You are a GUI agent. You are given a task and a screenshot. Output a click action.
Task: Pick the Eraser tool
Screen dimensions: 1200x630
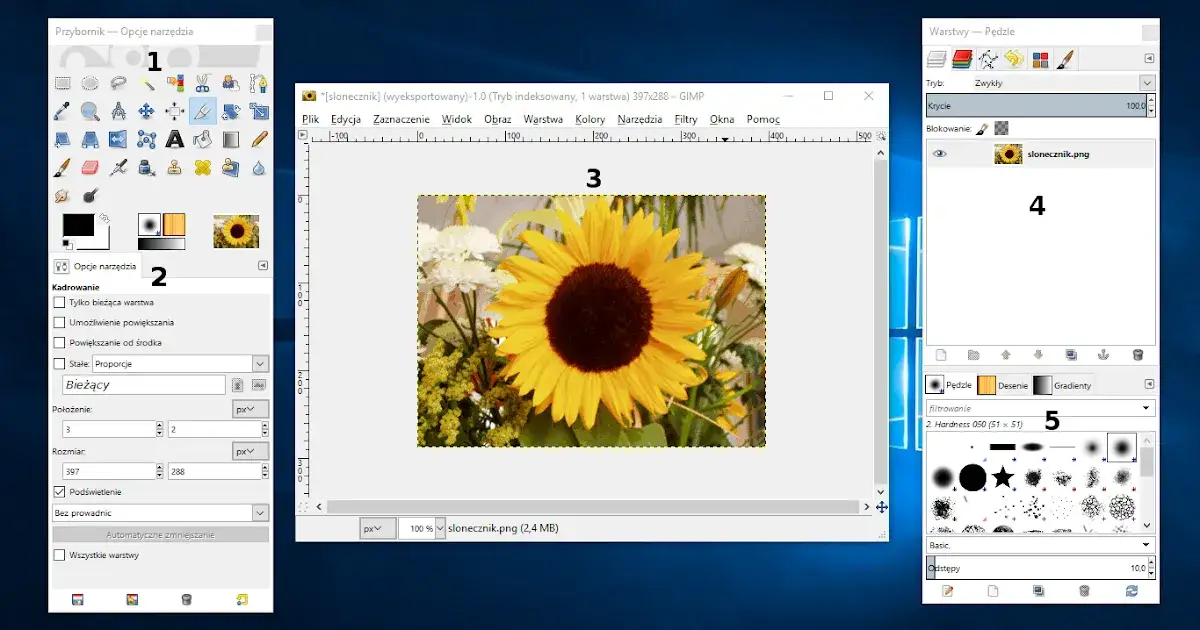pos(90,167)
